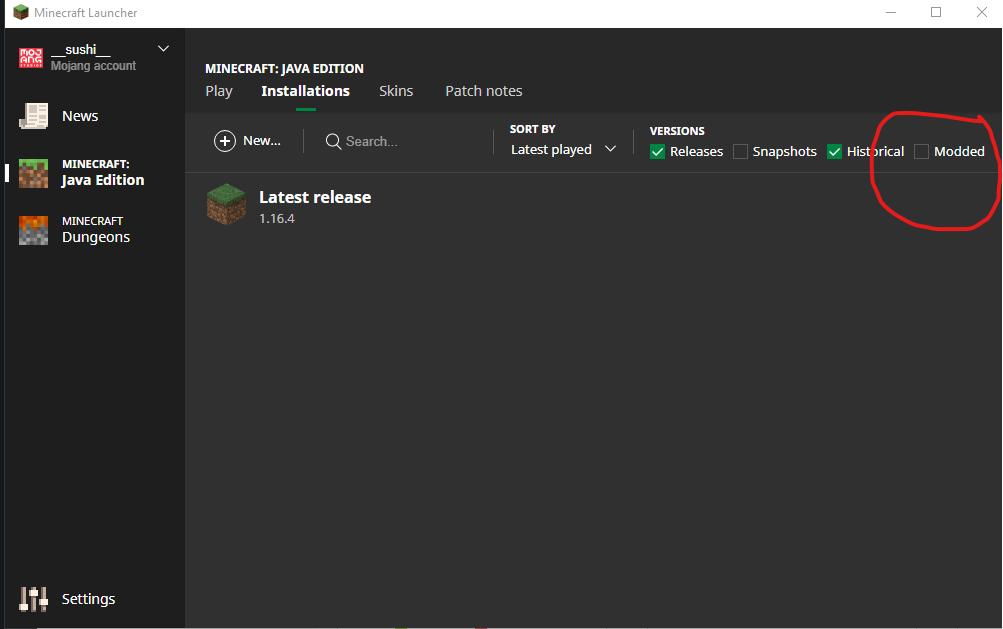1003x629 pixels.
Task: Click the Settings label in sidebar
Action: 88,600
